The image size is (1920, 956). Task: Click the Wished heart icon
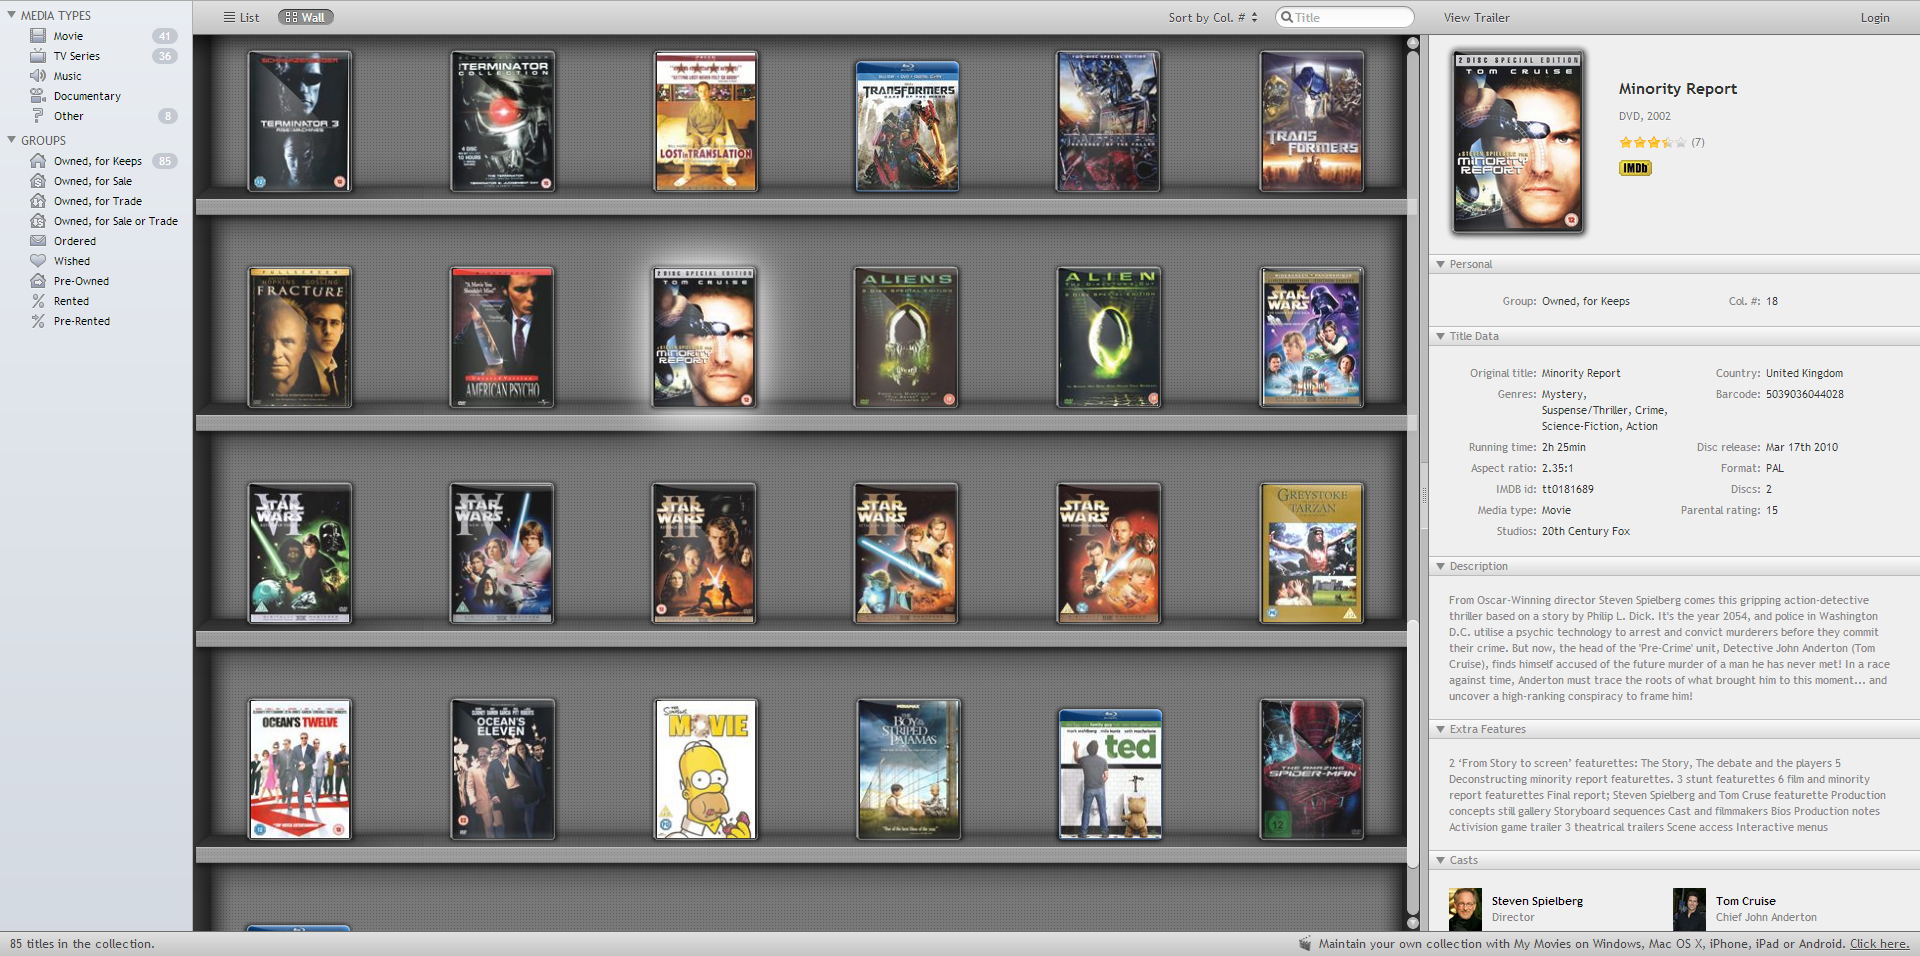point(38,261)
